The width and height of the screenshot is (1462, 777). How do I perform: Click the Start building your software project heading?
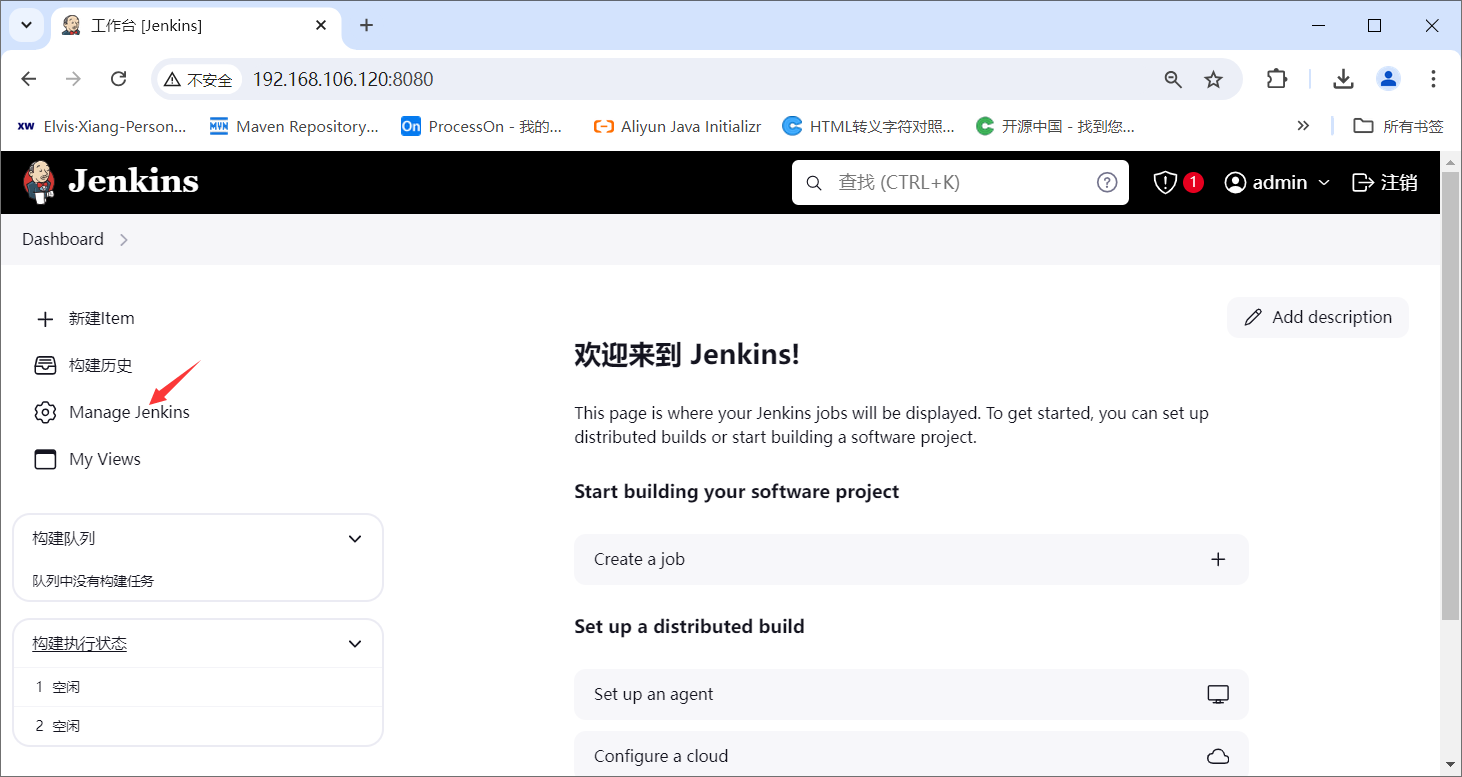pyautogui.click(x=737, y=491)
